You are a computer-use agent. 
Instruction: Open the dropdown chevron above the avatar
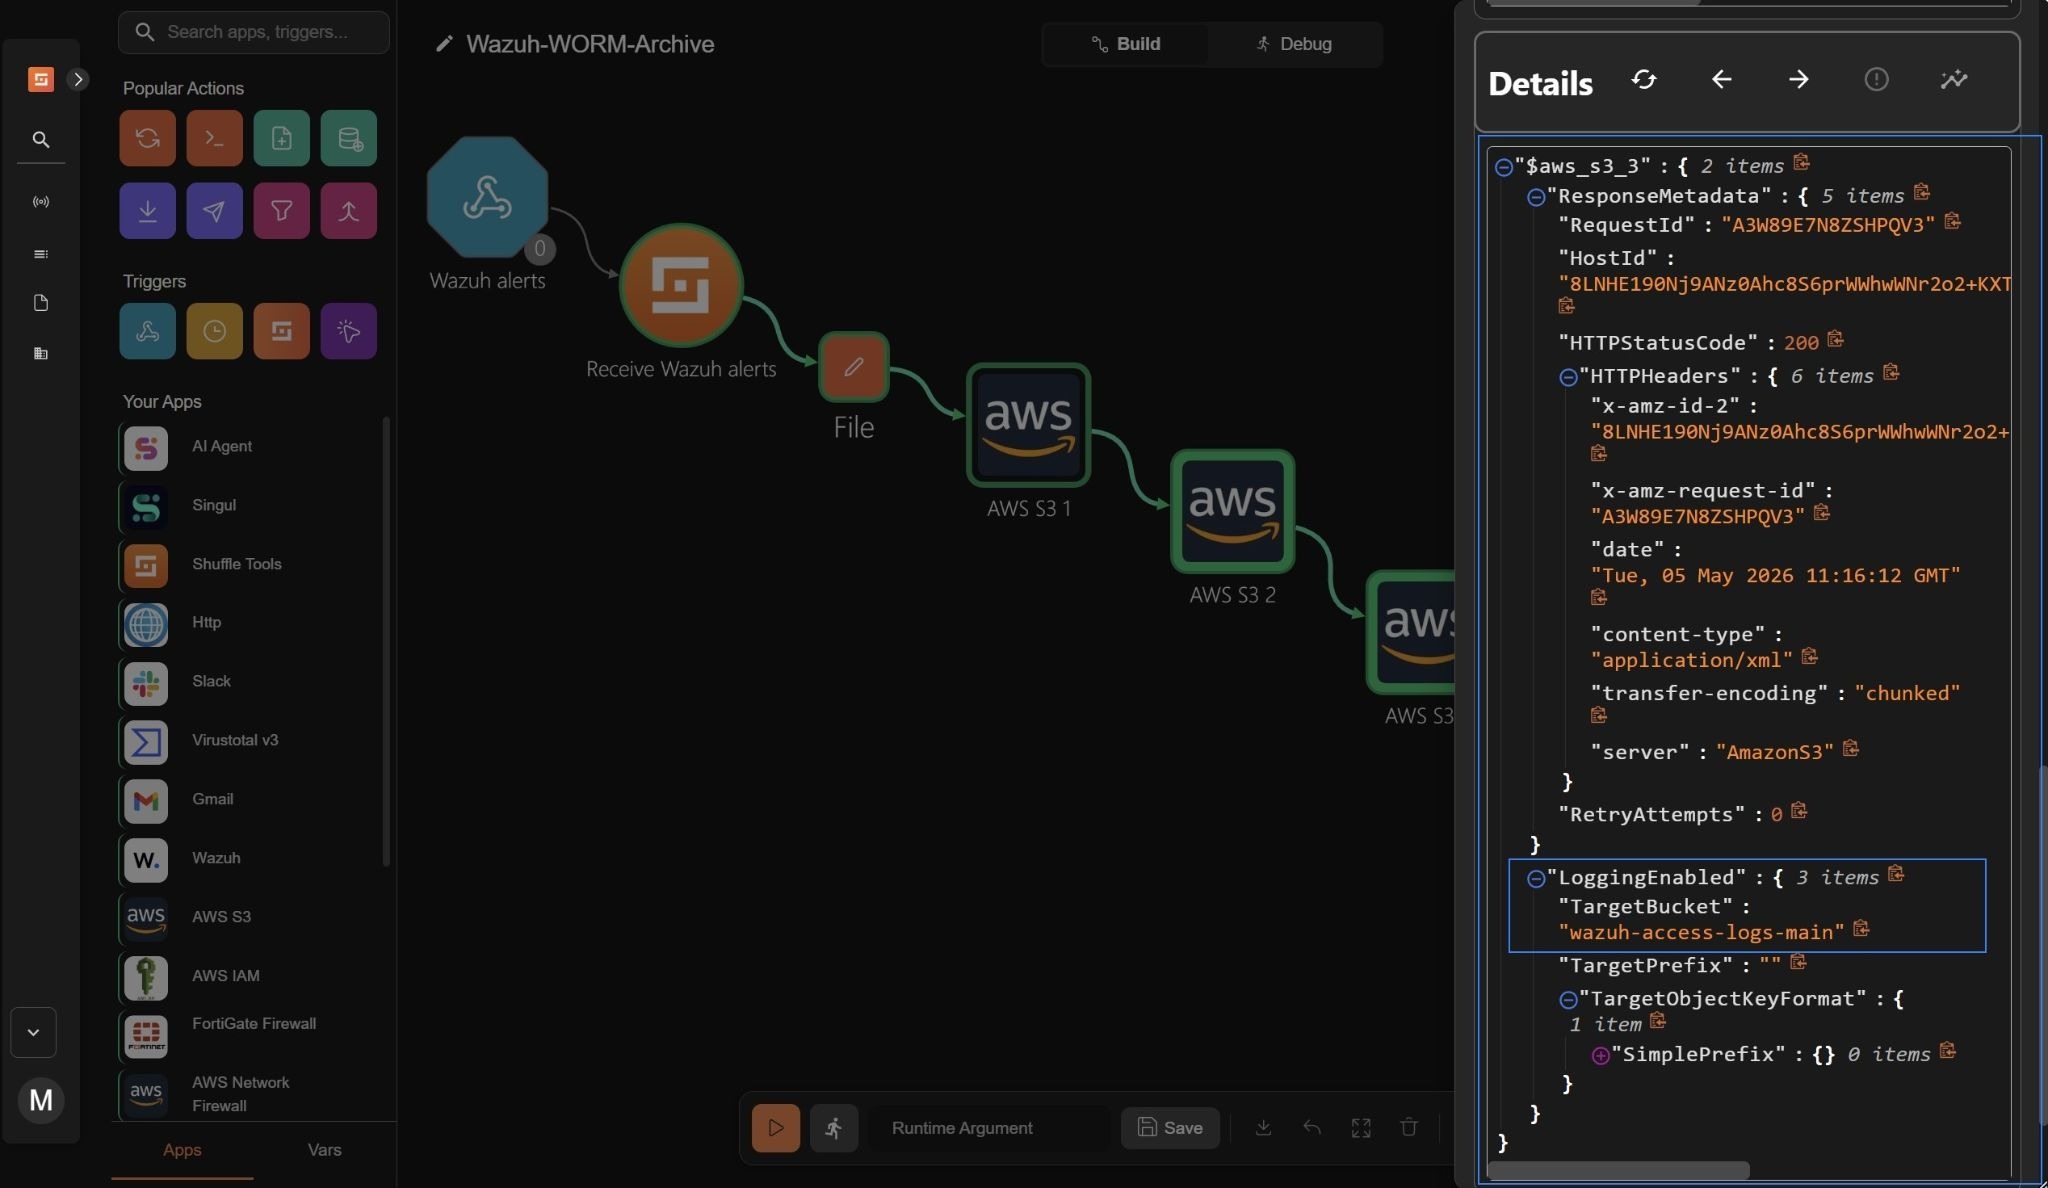33,1033
